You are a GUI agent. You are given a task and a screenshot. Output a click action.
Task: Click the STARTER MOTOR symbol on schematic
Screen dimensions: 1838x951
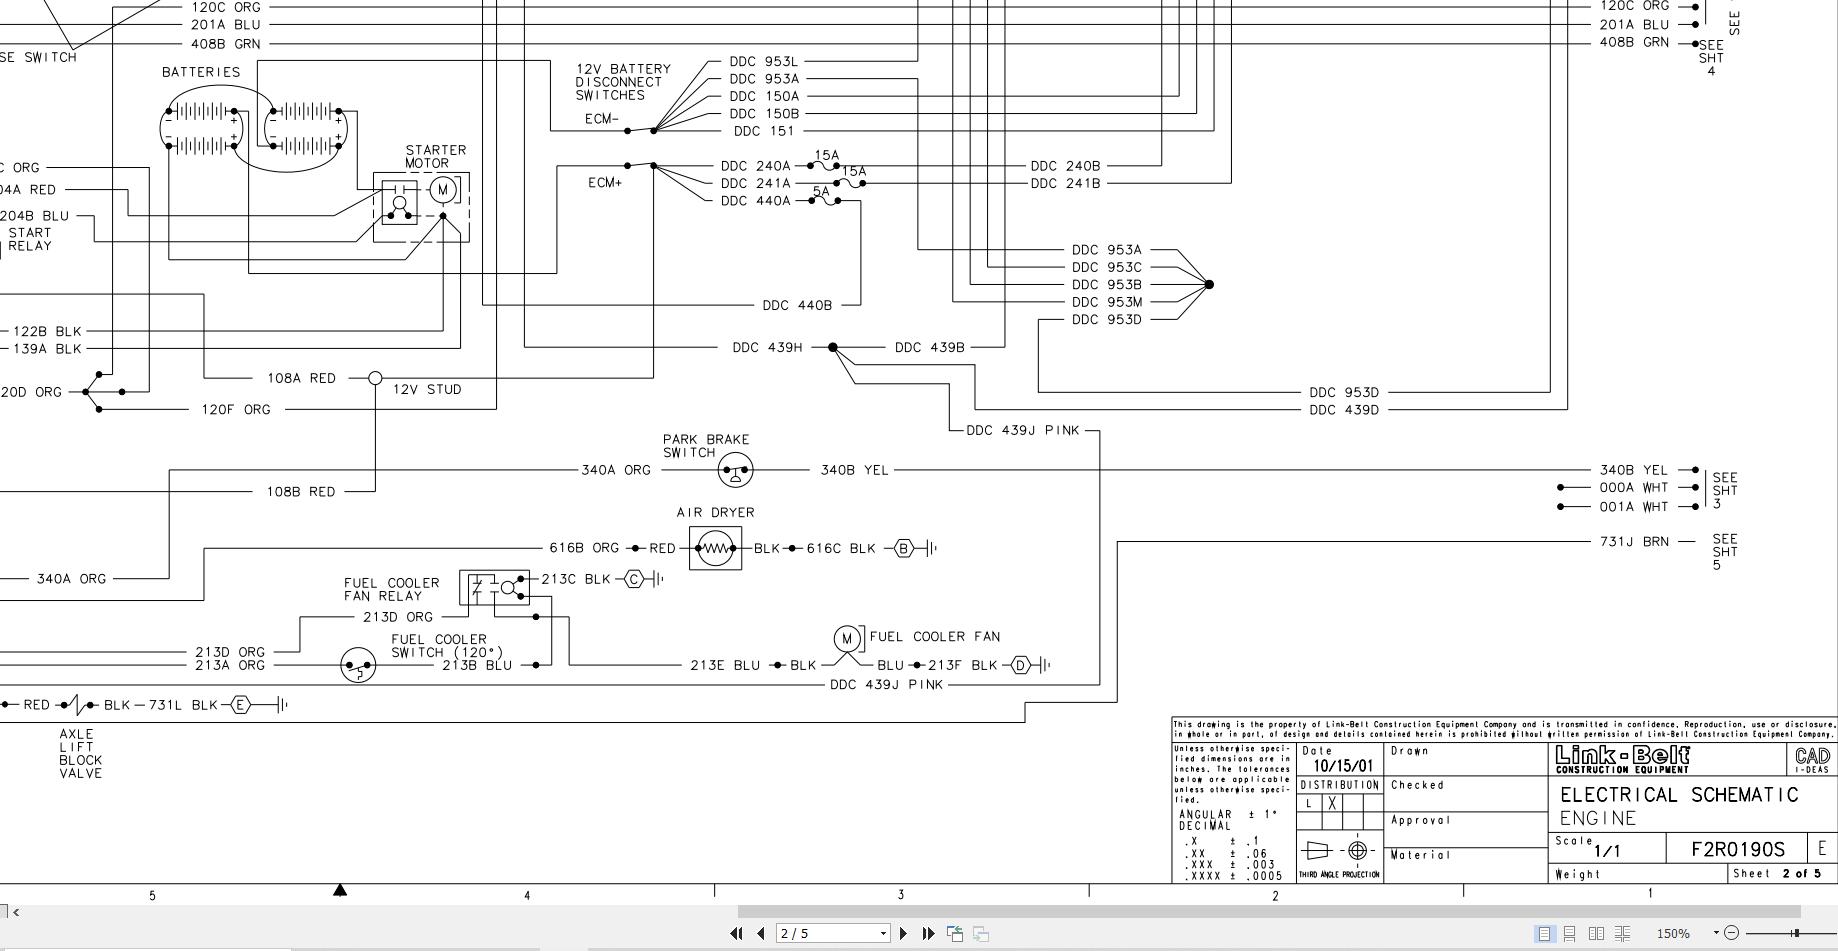443,190
